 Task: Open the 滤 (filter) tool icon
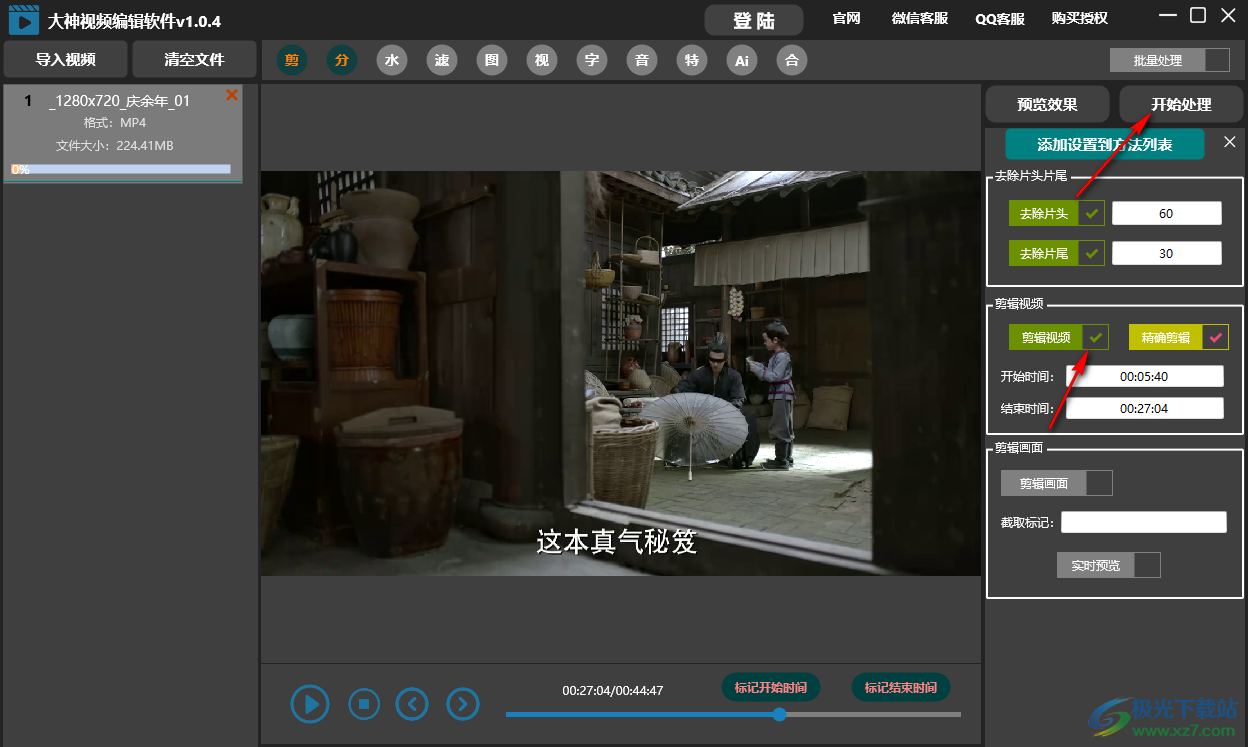(442, 60)
